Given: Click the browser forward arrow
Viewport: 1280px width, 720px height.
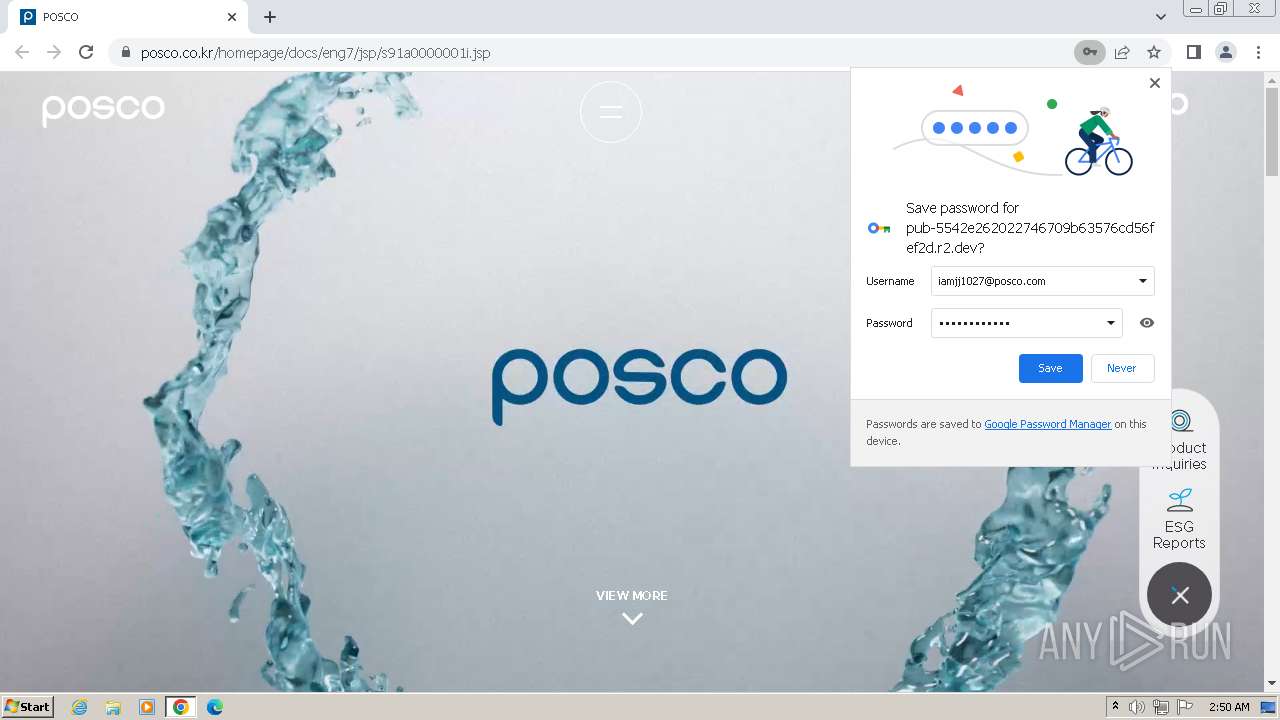Looking at the screenshot, I should [x=54, y=52].
